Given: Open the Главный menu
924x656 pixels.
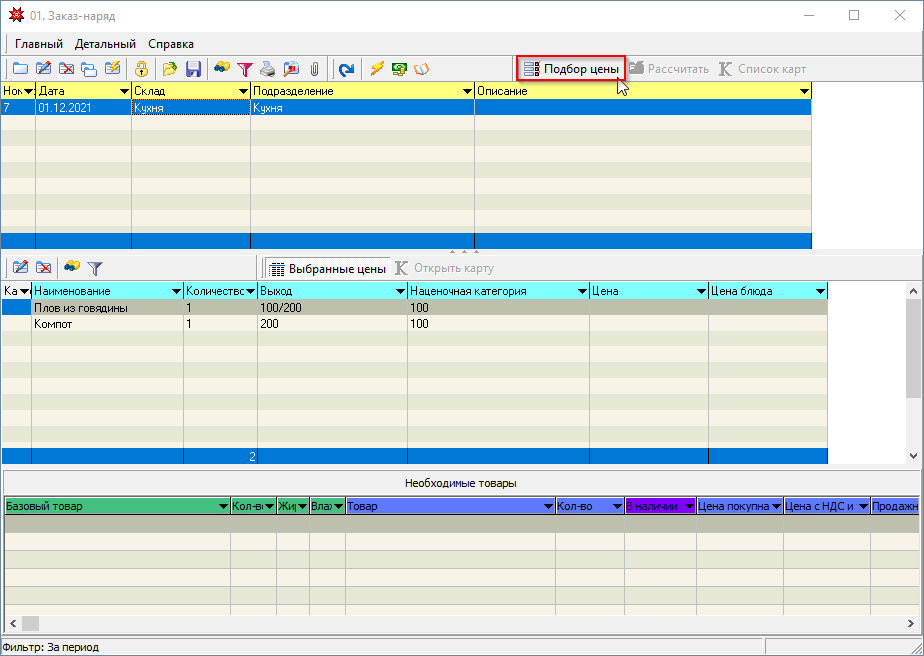Looking at the screenshot, I should point(39,44).
